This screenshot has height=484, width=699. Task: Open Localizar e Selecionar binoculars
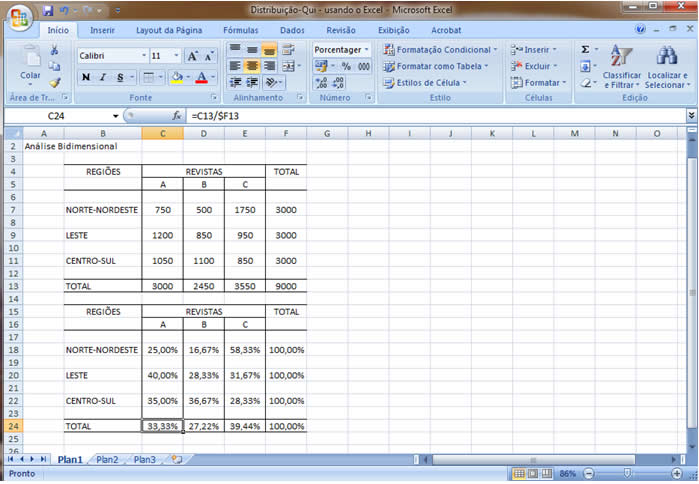666,57
